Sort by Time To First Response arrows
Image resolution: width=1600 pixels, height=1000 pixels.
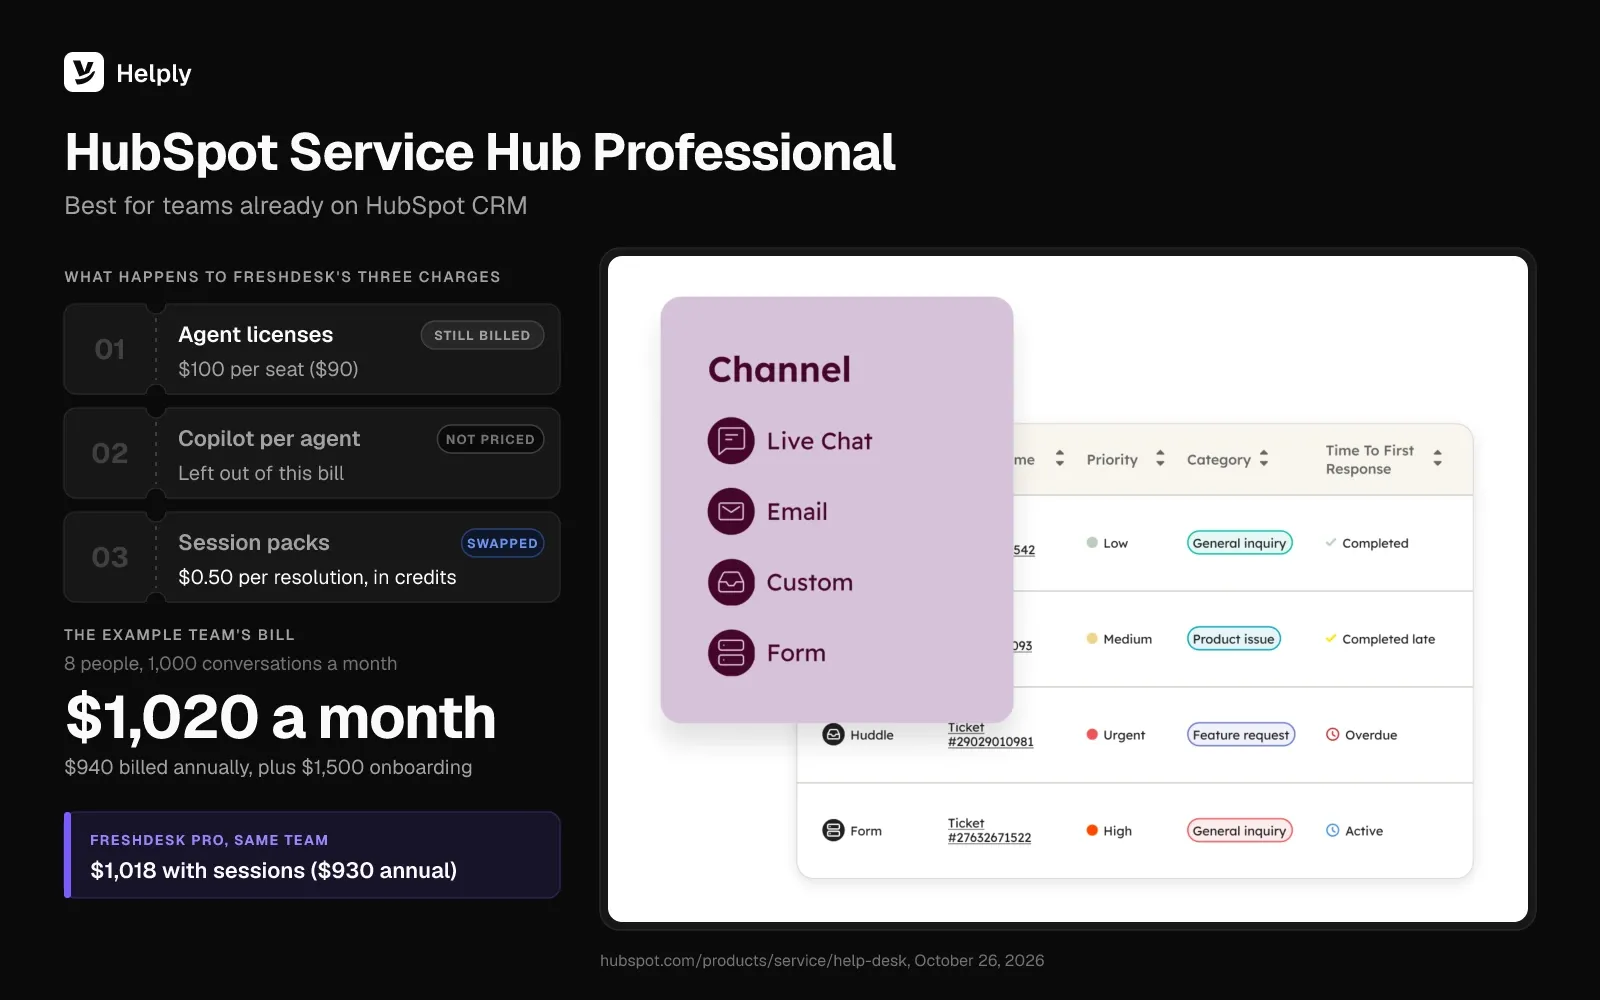1437,459
